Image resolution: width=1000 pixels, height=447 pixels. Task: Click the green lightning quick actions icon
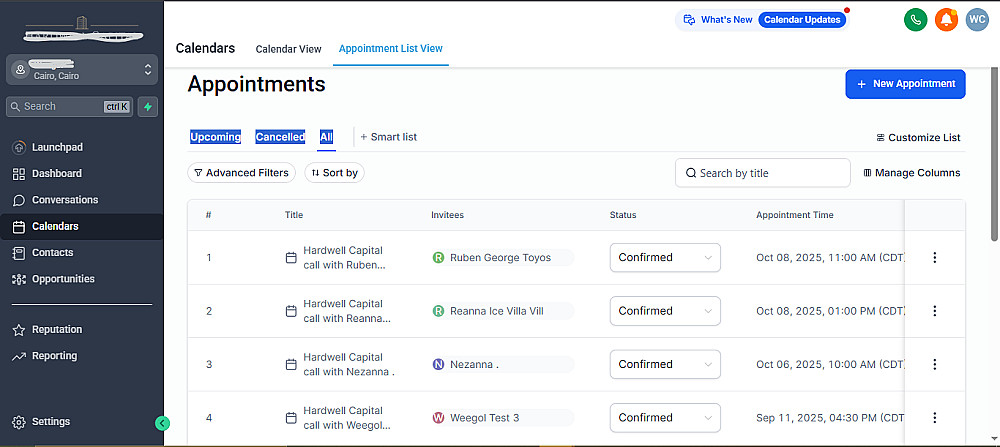tap(148, 106)
